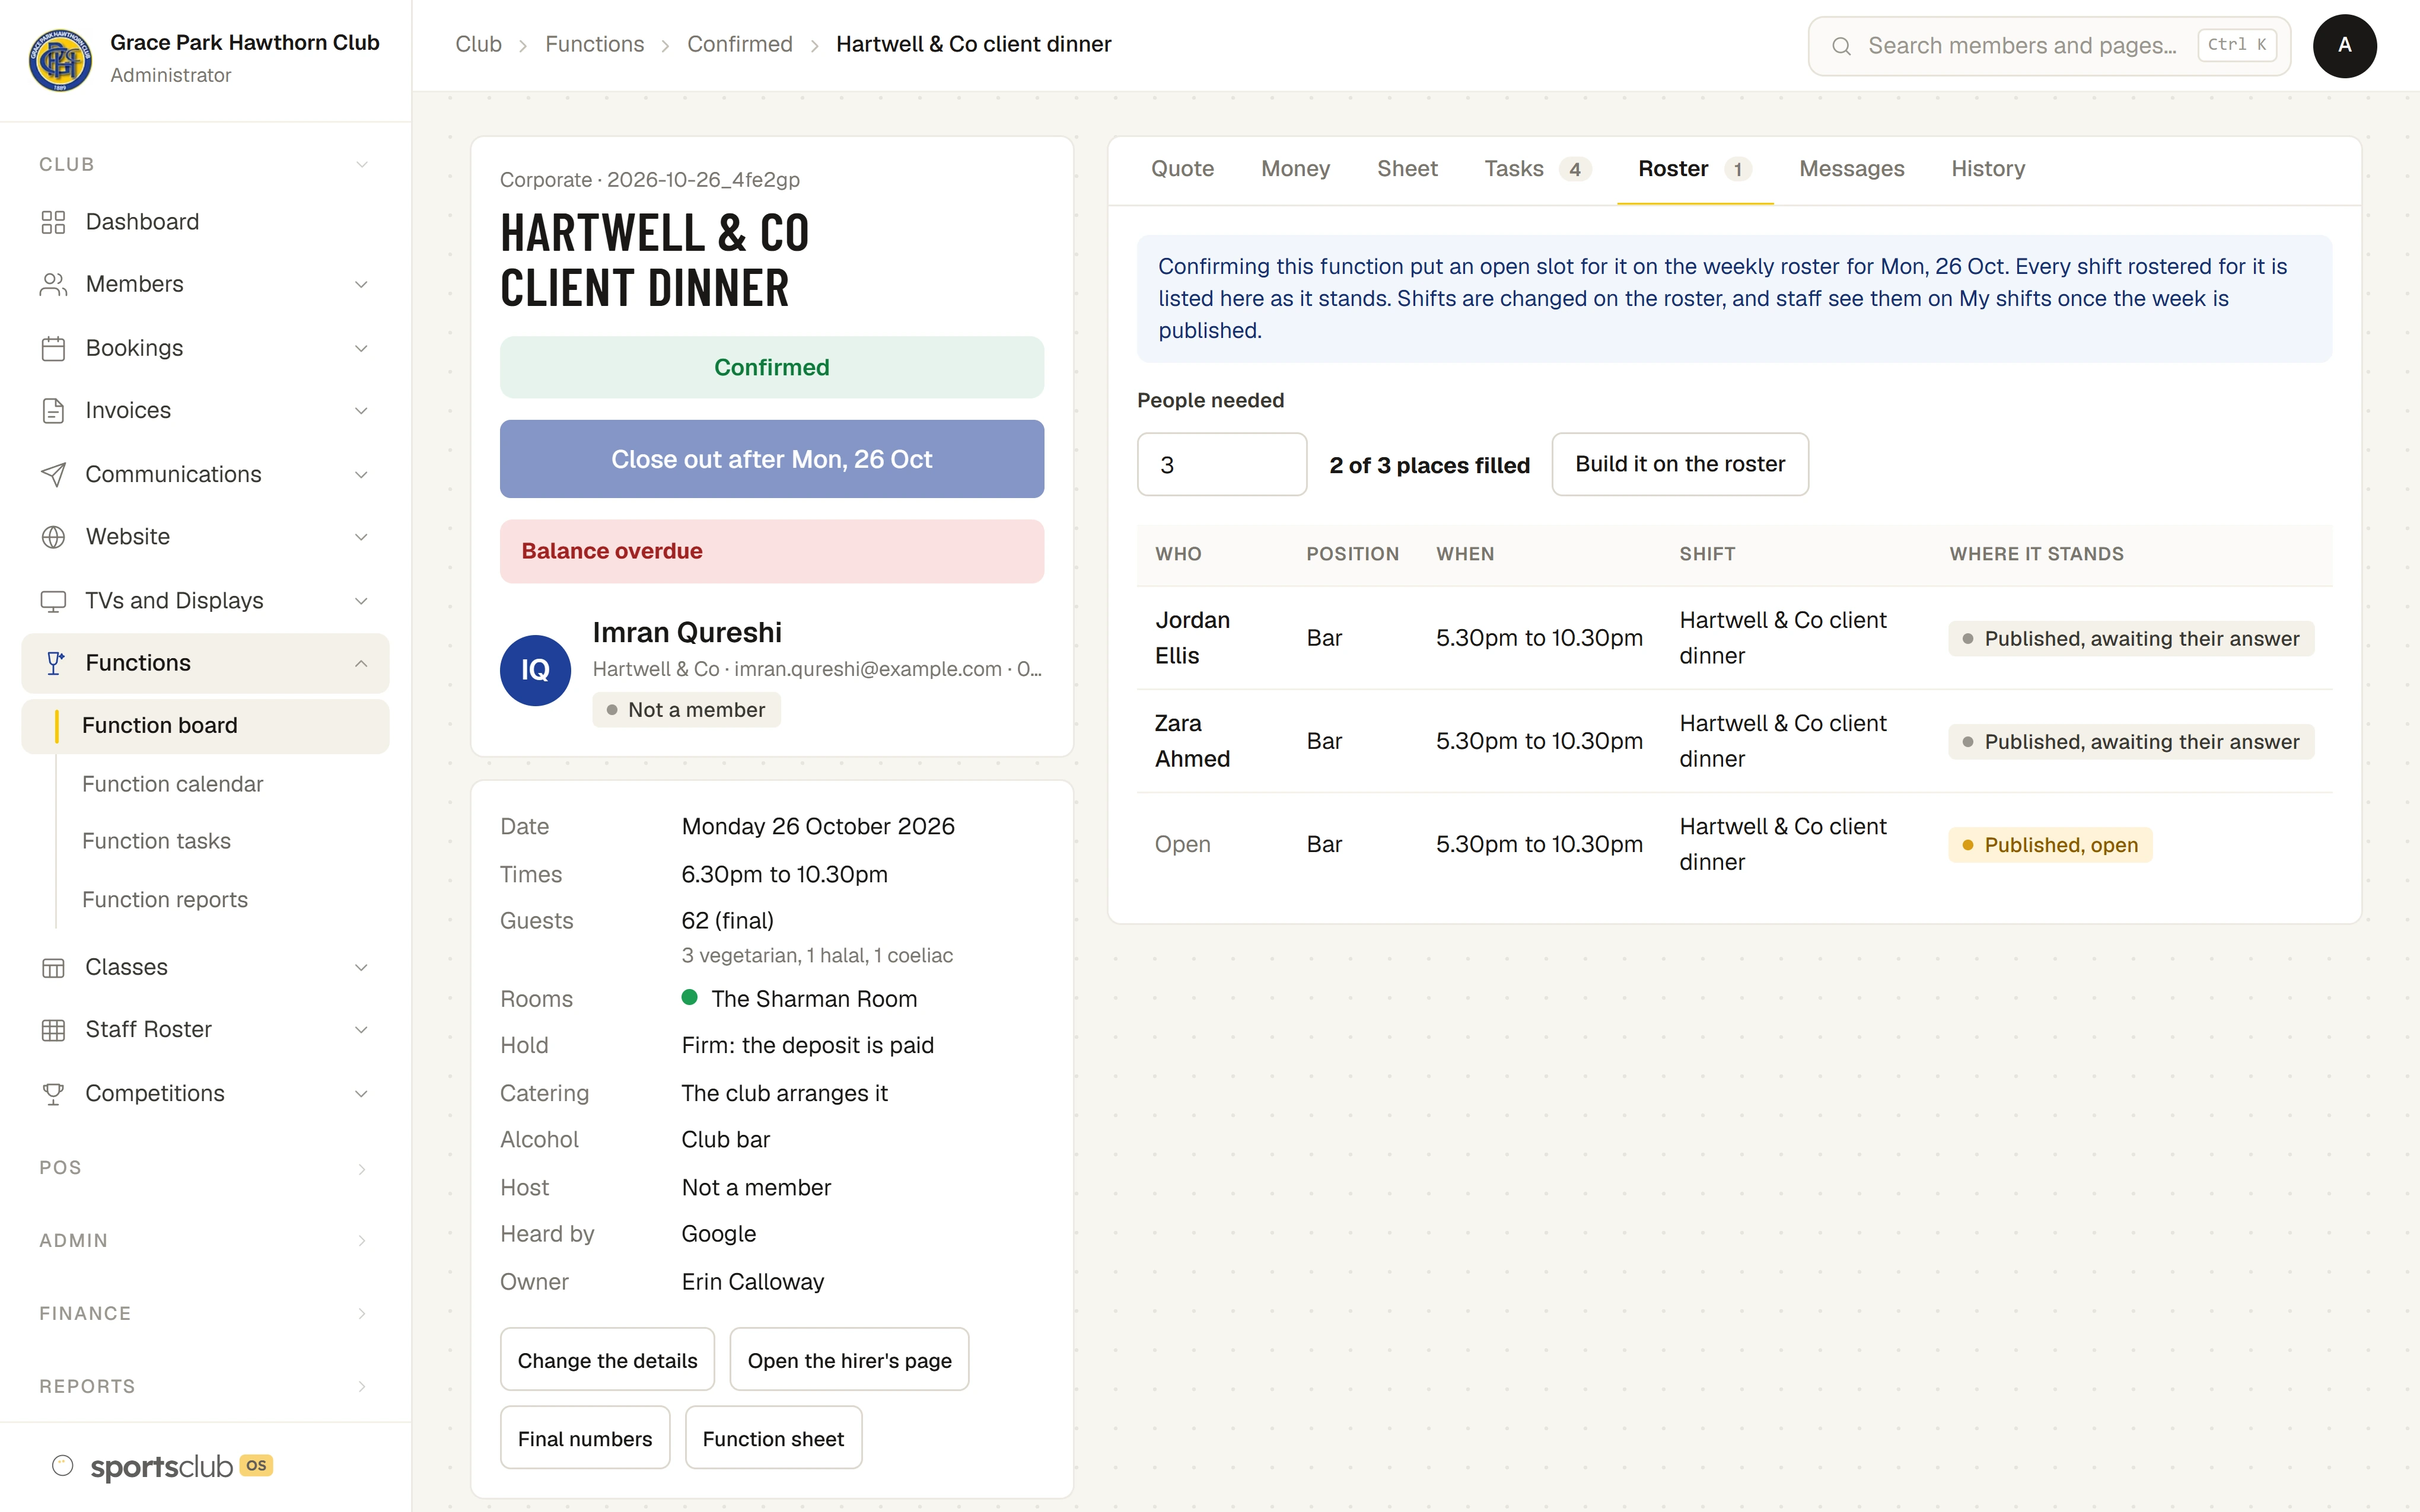Click the Competitions trophy icon
The width and height of the screenshot is (2420, 1512).
click(53, 1094)
